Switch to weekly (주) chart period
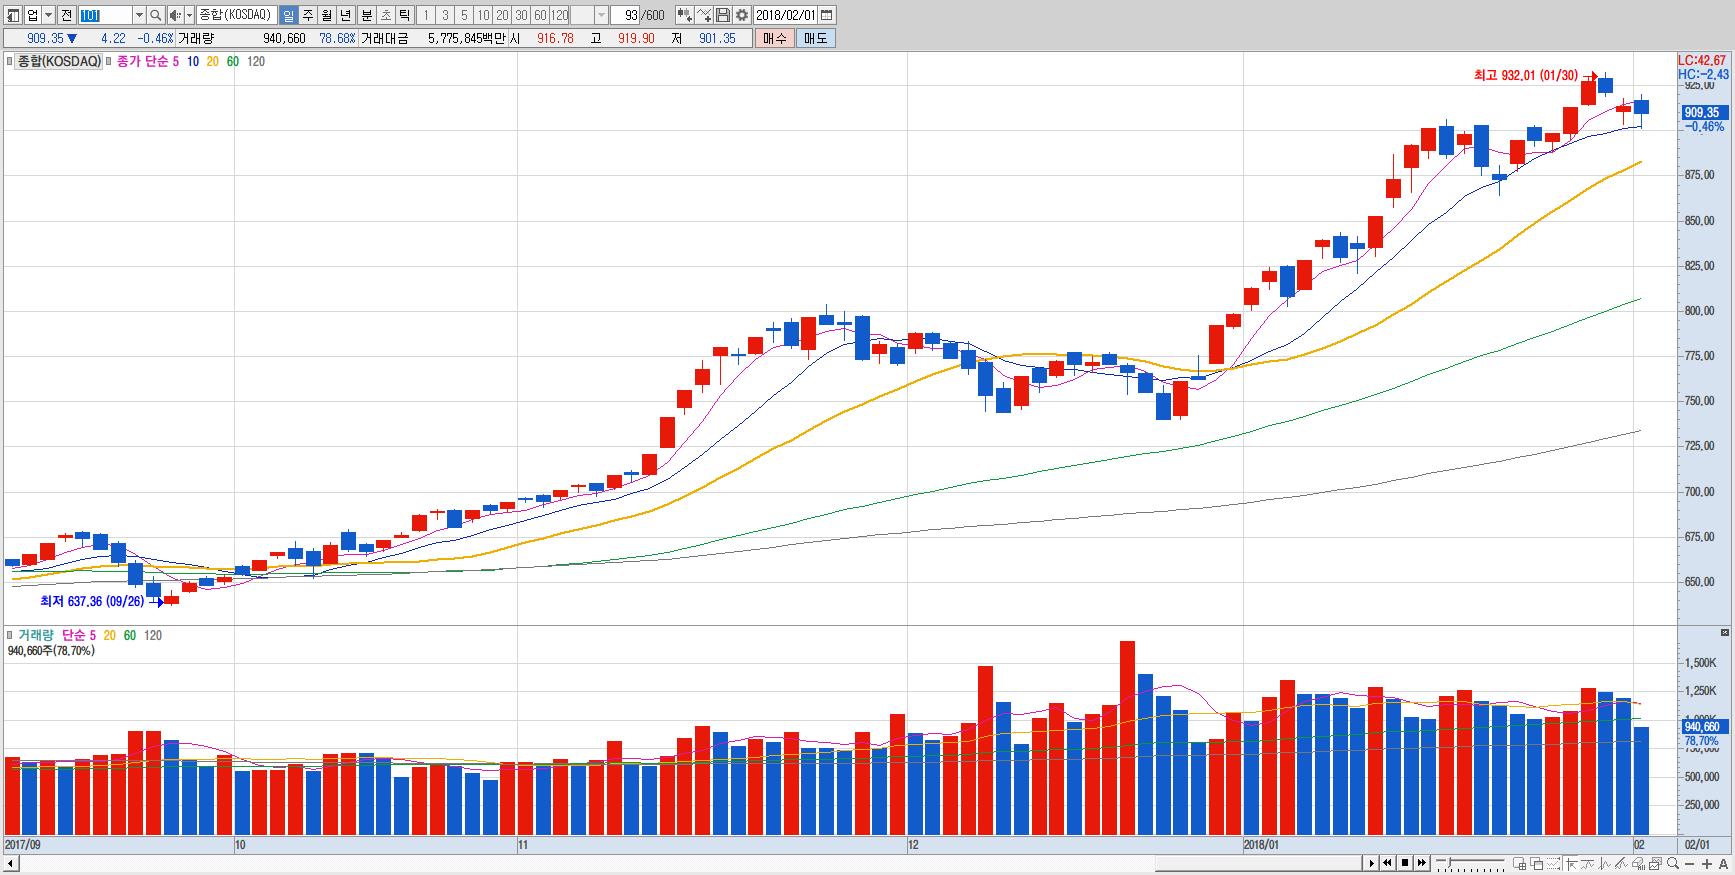The height and width of the screenshot is (875, 1735). 307,15
